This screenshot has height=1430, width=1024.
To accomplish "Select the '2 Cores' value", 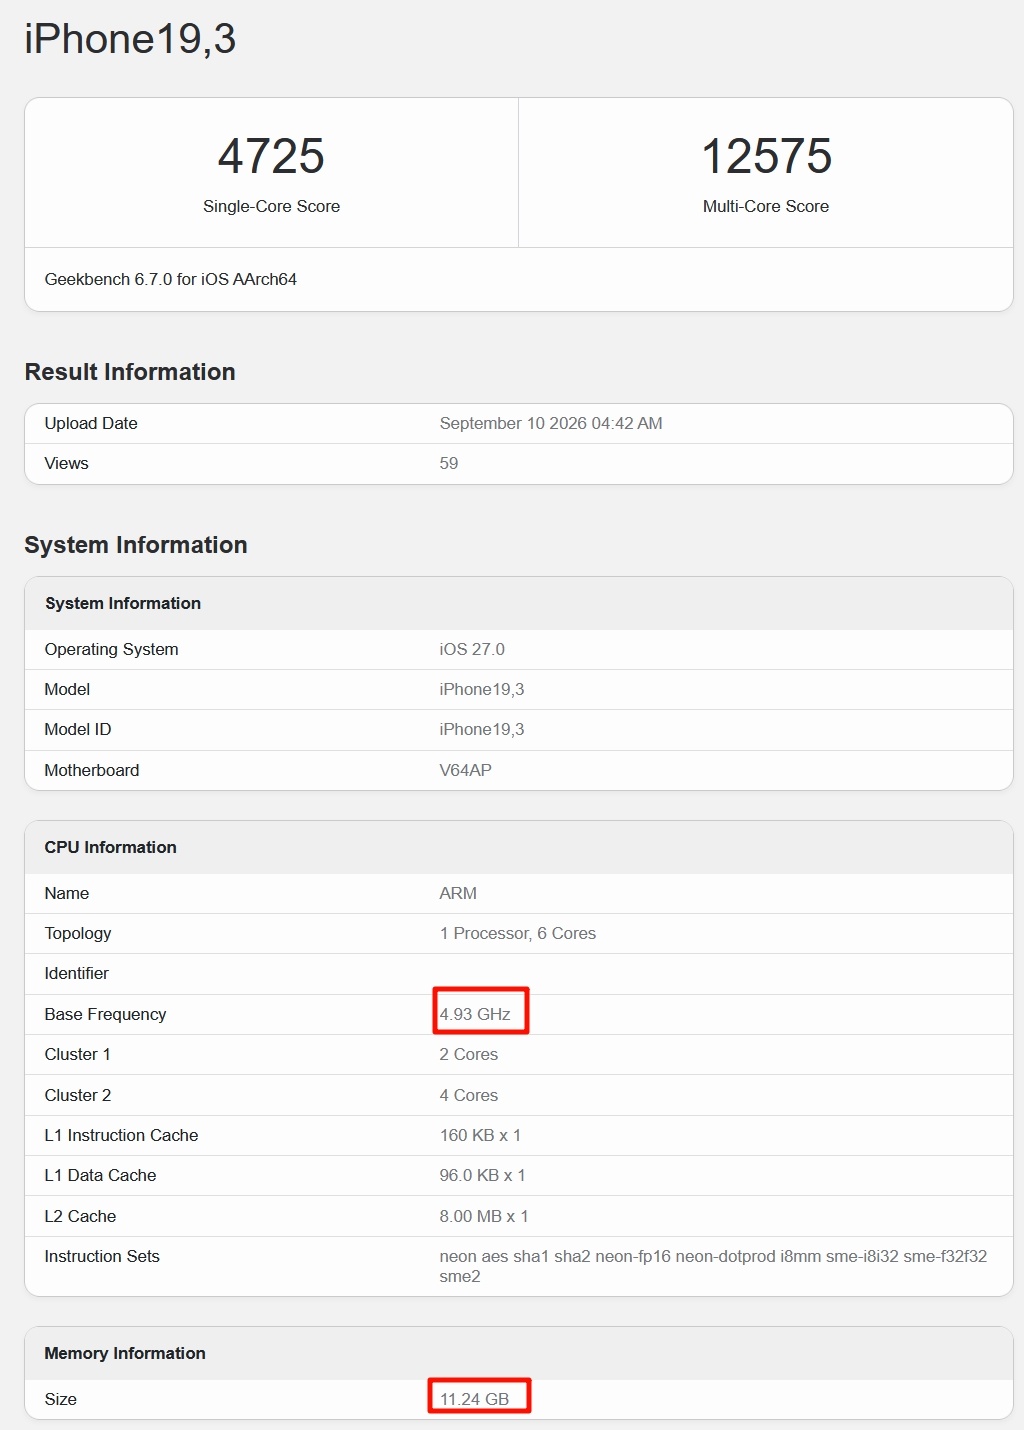I will (x=469, y=1054).
